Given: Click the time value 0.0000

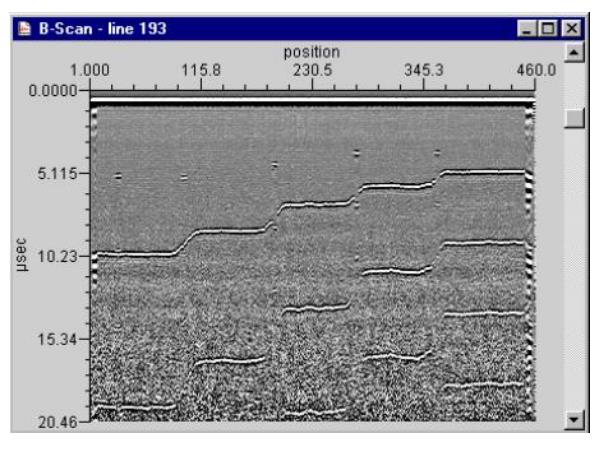Looking at the screenshot, I should [53, 91].
